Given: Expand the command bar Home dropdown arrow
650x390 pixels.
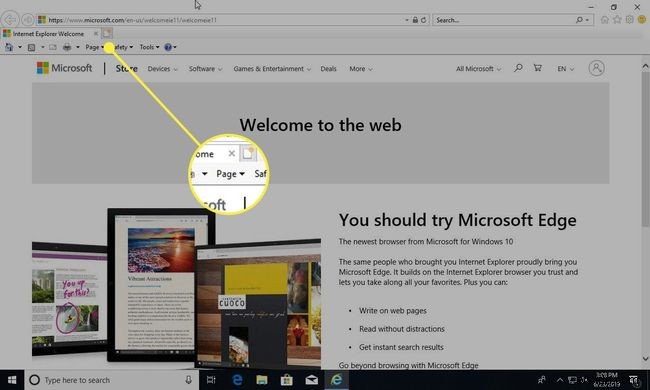Looking at the screenshot, I should 19,47.
